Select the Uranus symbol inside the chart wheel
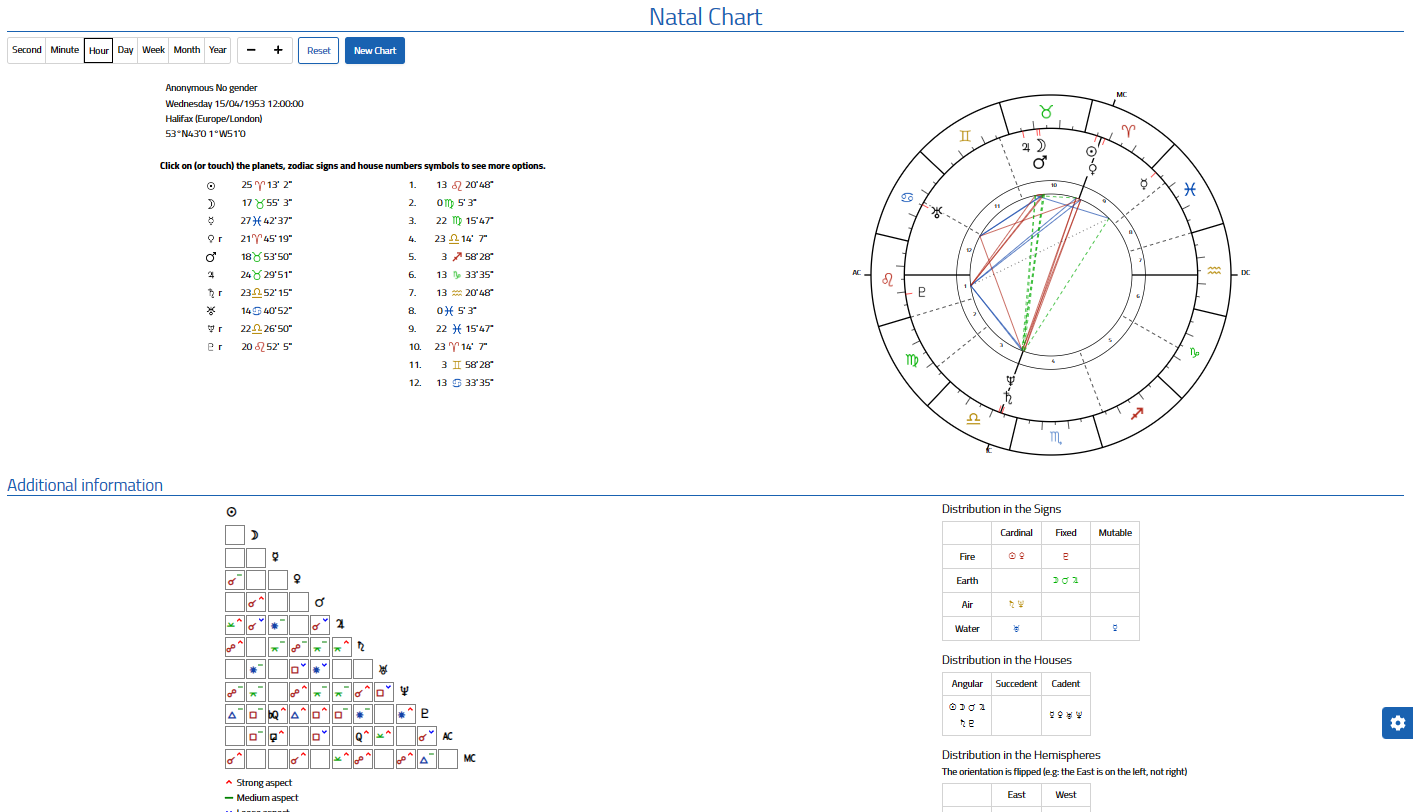The height and width of the screenshot is (812, 1413). tap(936, 212)
